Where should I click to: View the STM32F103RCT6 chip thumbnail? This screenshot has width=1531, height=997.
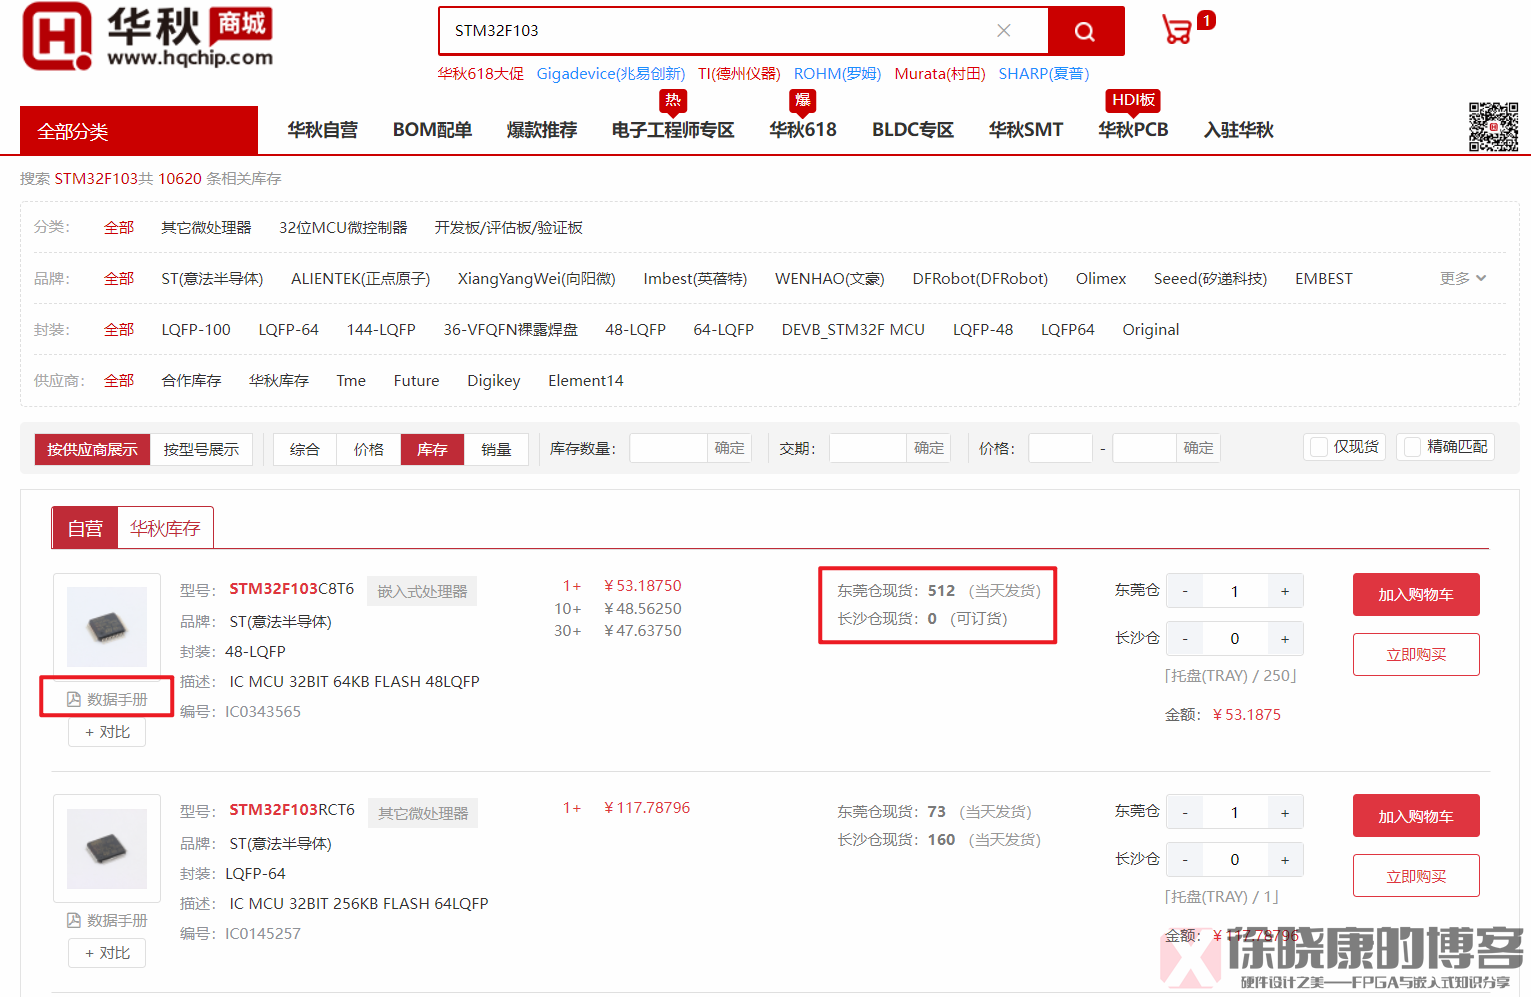[x=107, y=849]
